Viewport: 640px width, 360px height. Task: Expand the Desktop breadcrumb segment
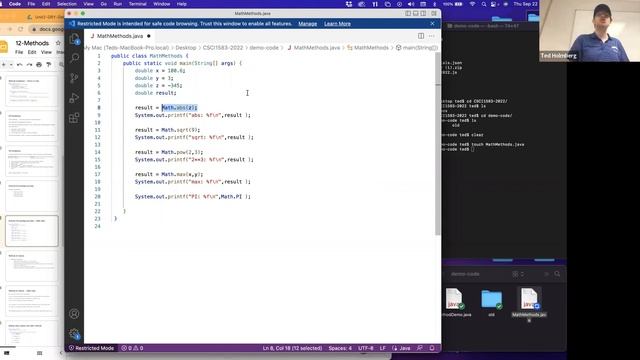[x=186, y=48]
